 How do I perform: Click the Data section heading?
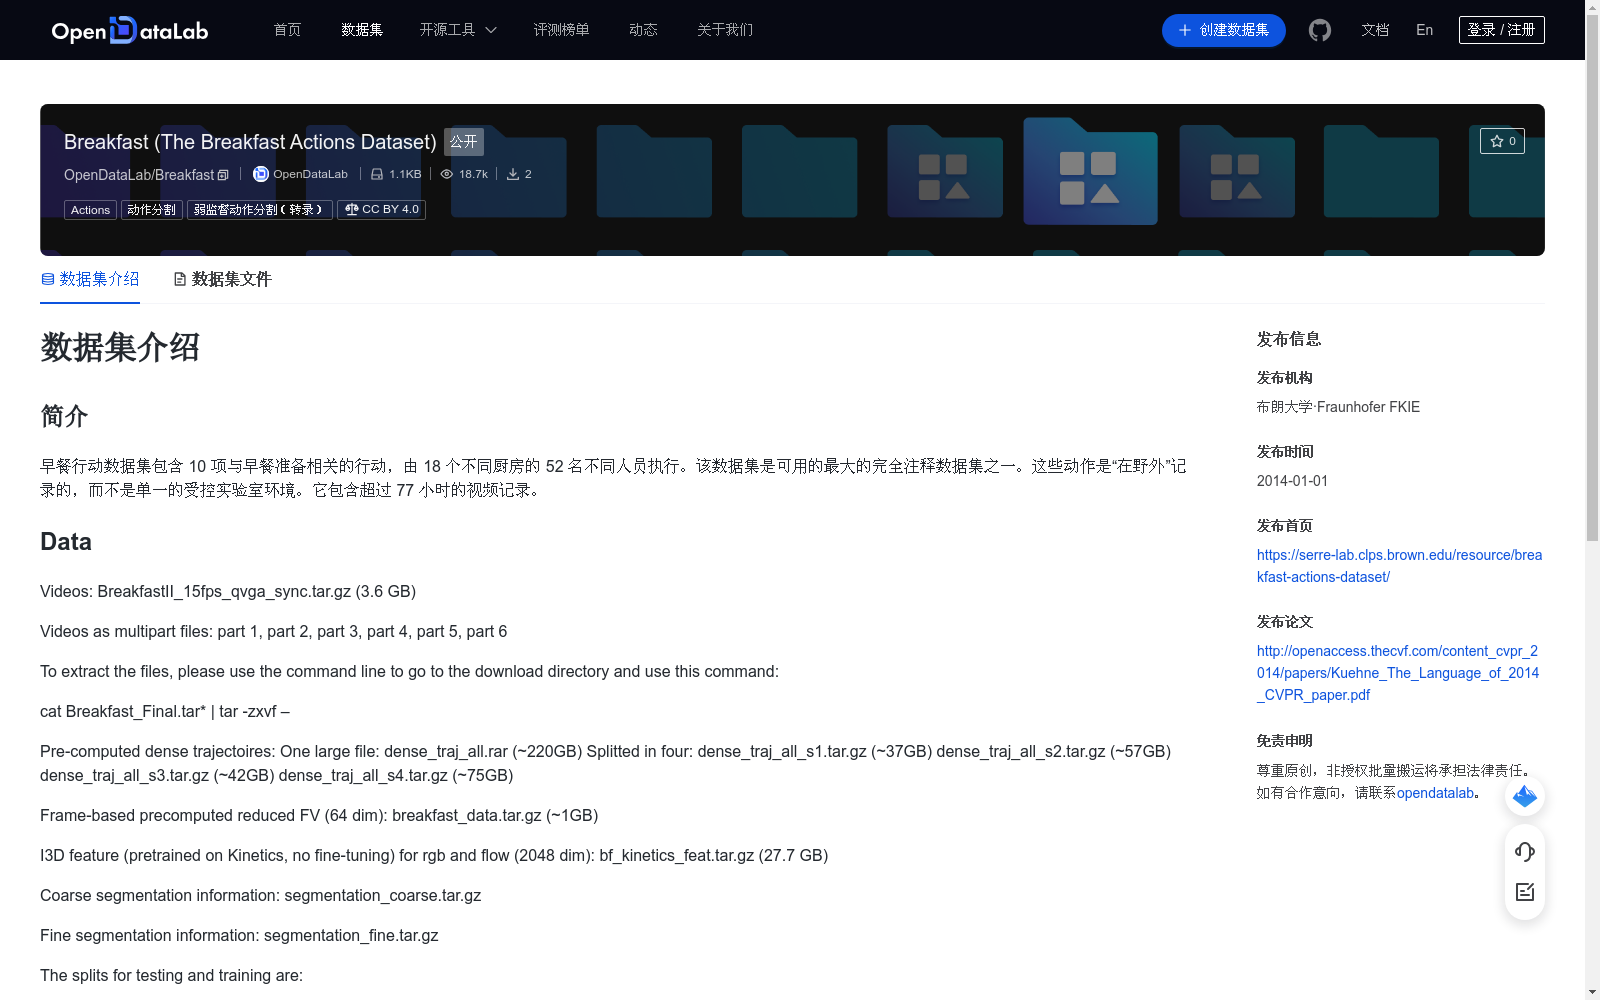tap(66, 542)
